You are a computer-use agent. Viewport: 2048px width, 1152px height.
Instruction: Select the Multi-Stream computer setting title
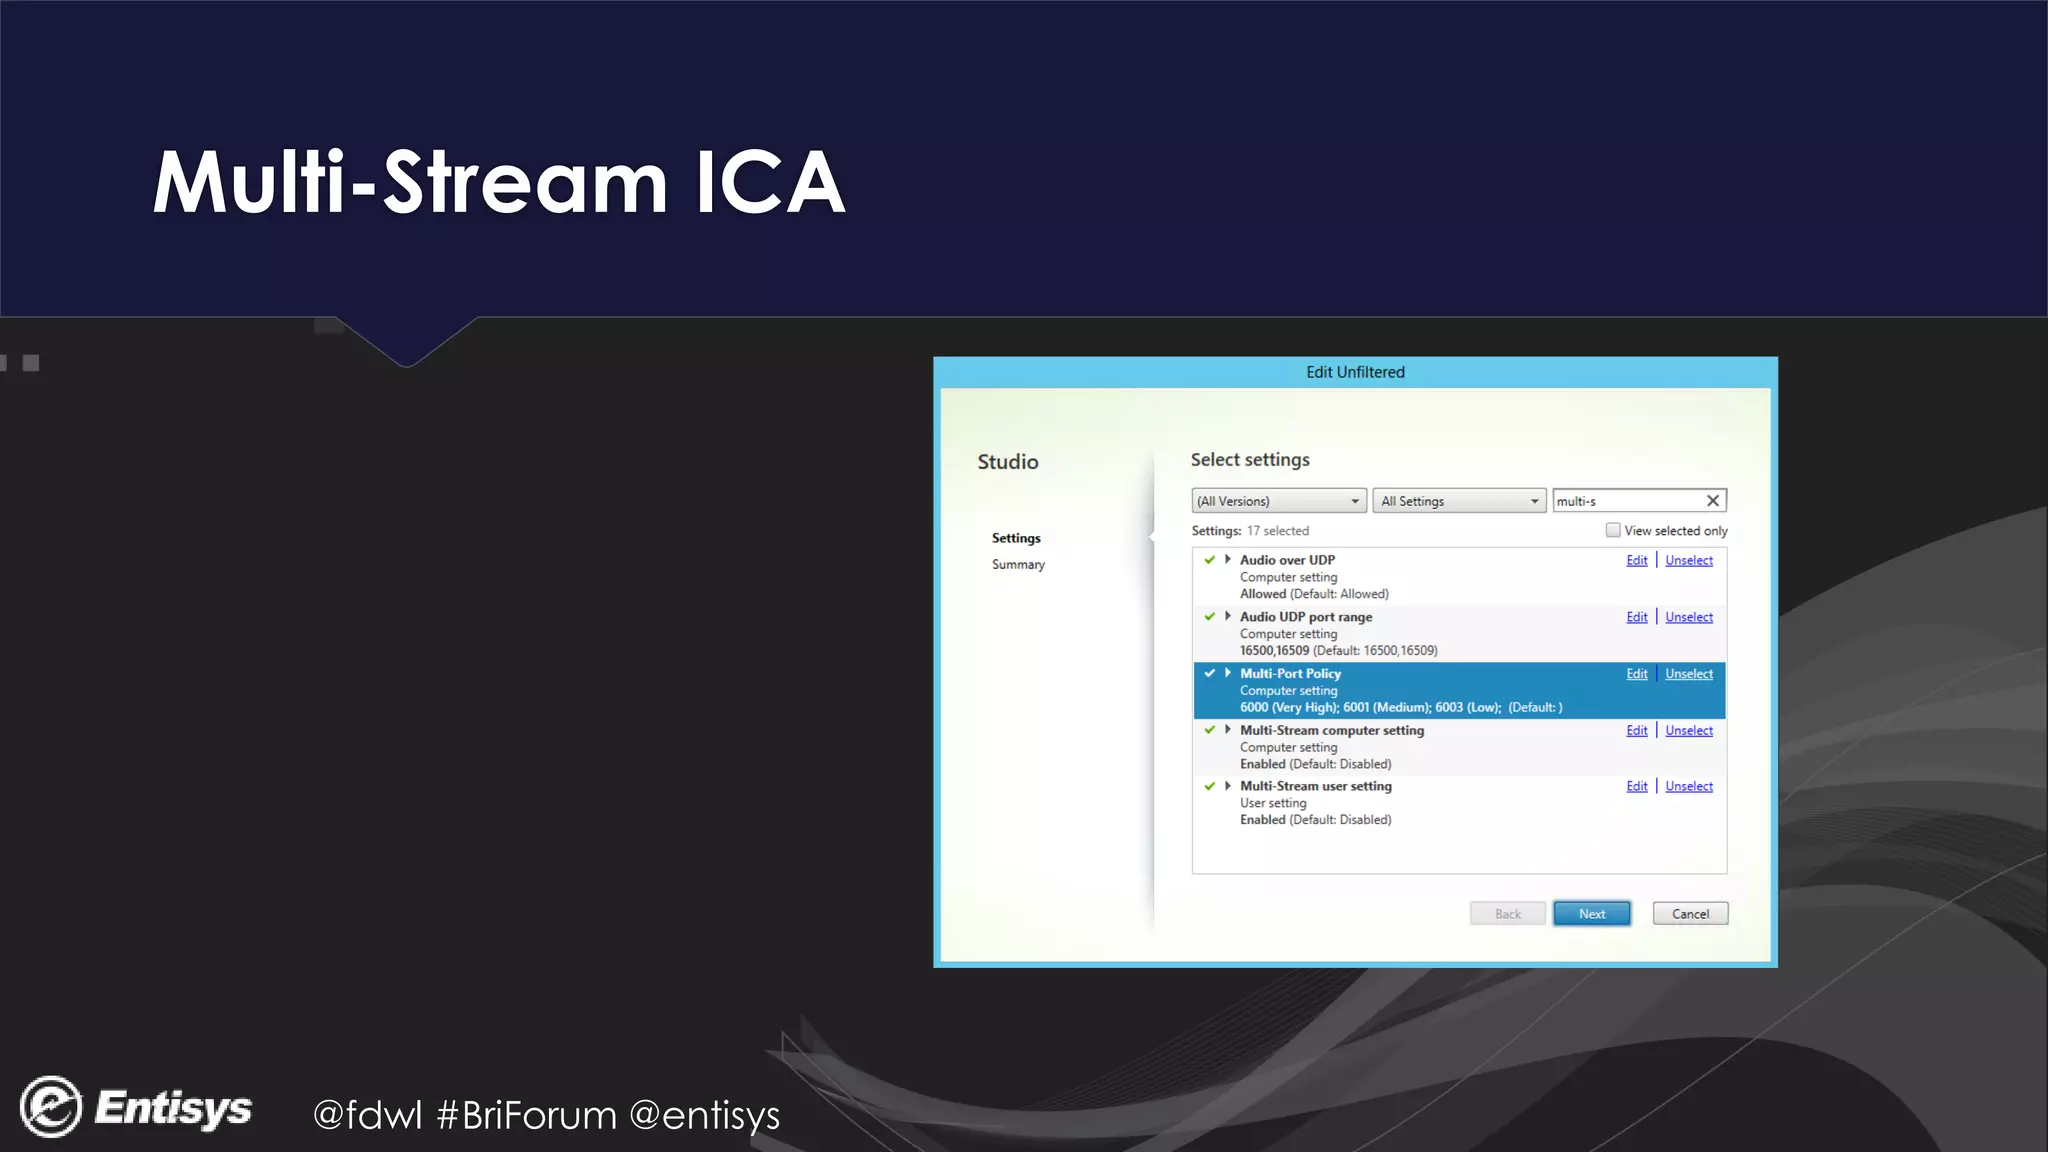point(1332,730)
